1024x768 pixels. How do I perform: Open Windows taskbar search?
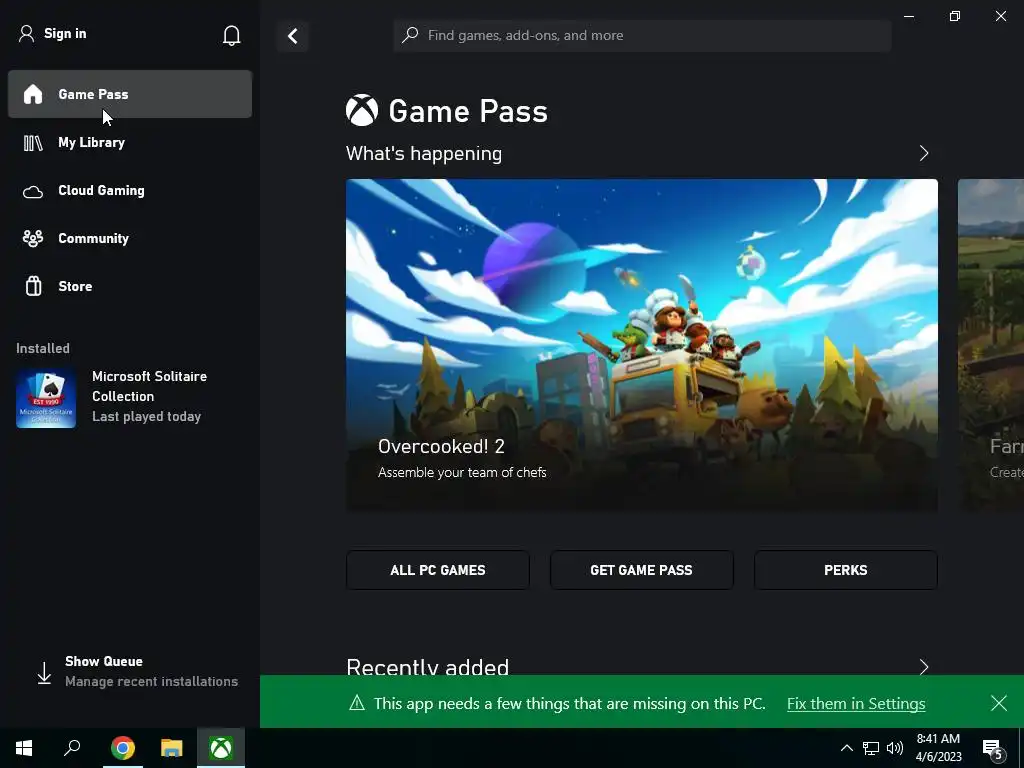[x=72, y=748]
